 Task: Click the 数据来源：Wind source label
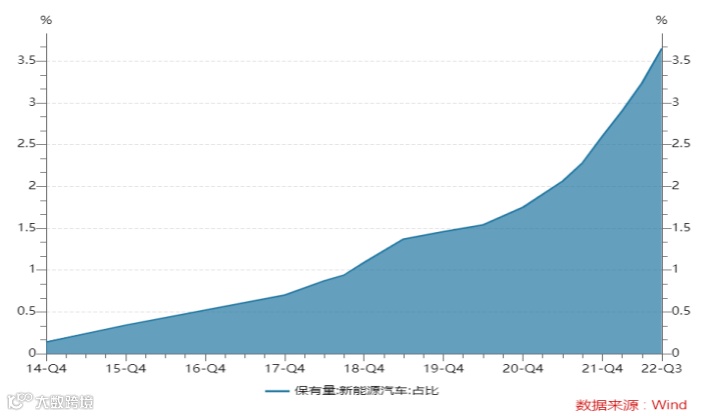coord(631,405)
